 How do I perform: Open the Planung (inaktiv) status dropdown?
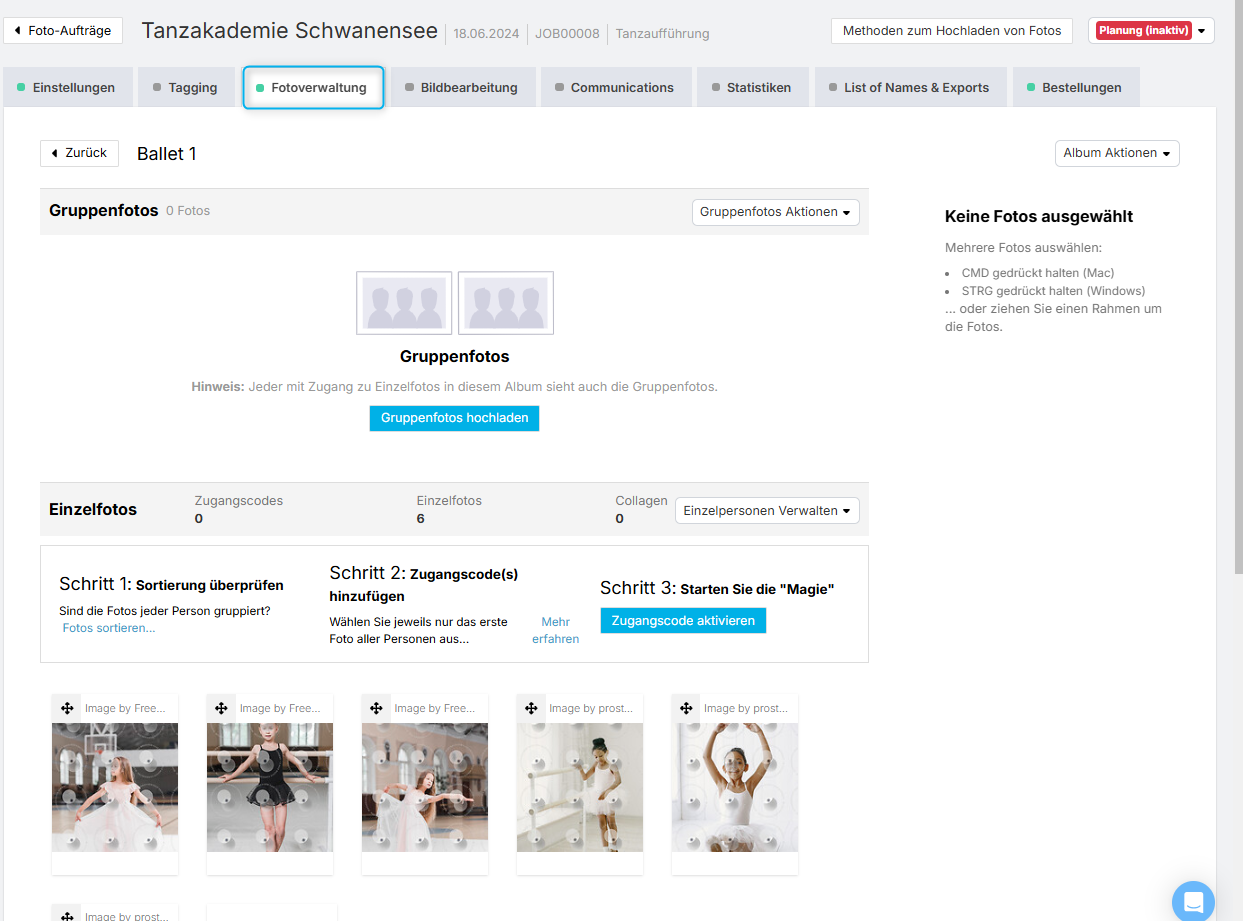click(x=1152, y=31)
